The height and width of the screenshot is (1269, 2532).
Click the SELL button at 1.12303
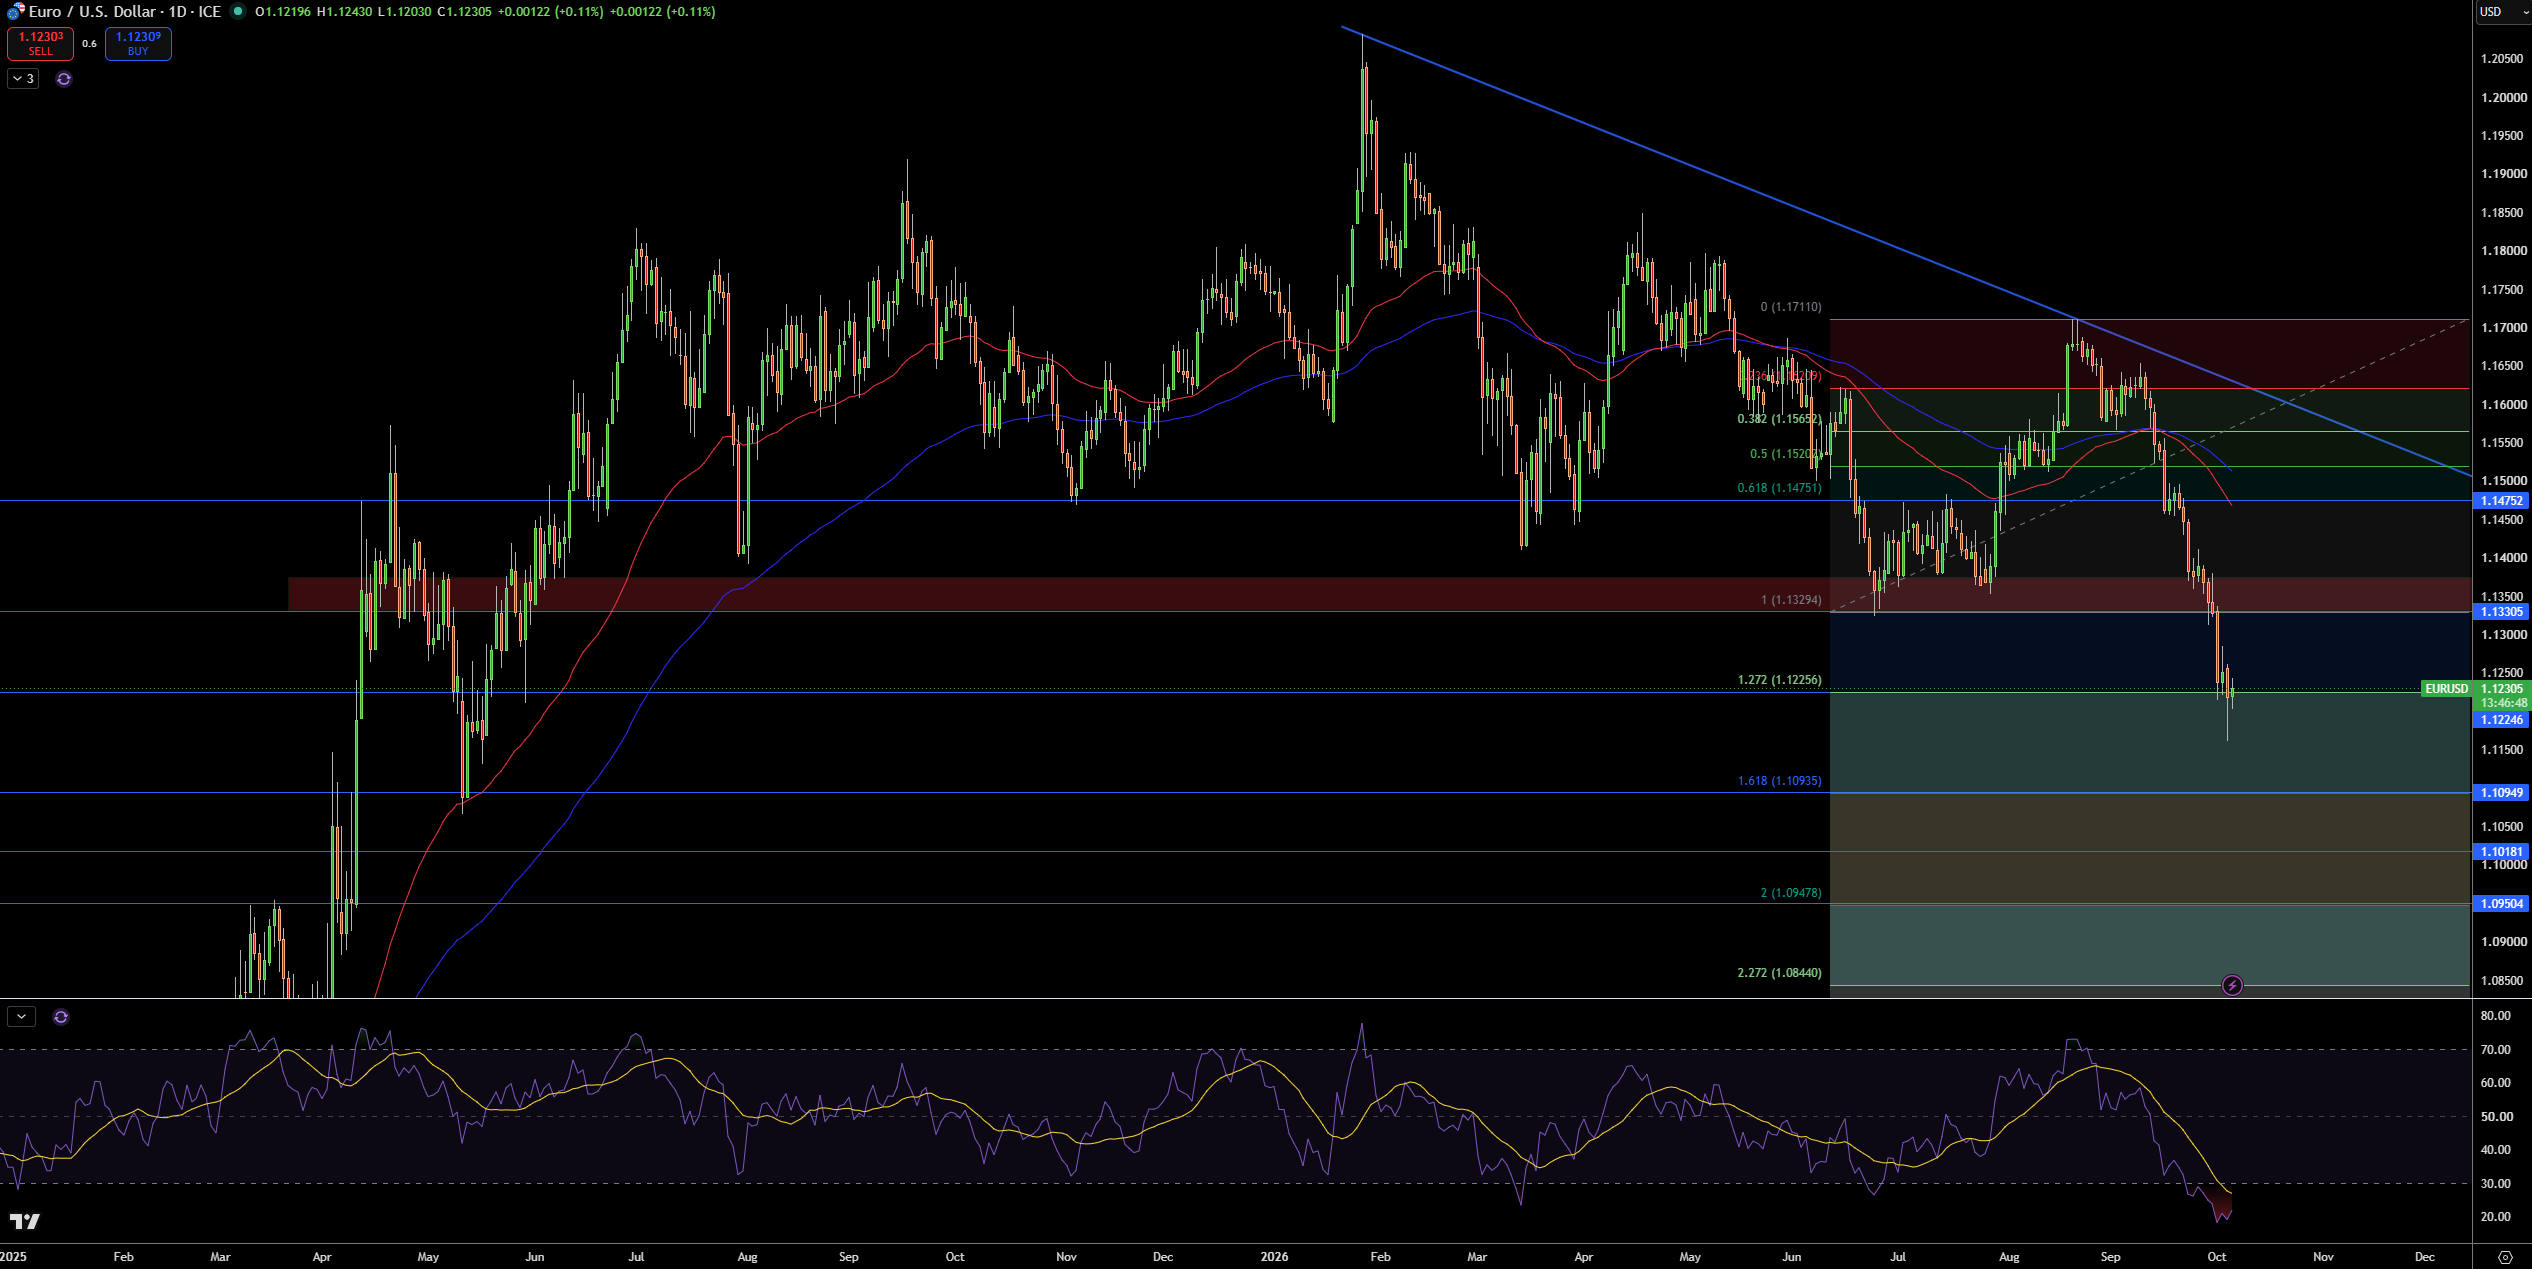pos(40,44)
